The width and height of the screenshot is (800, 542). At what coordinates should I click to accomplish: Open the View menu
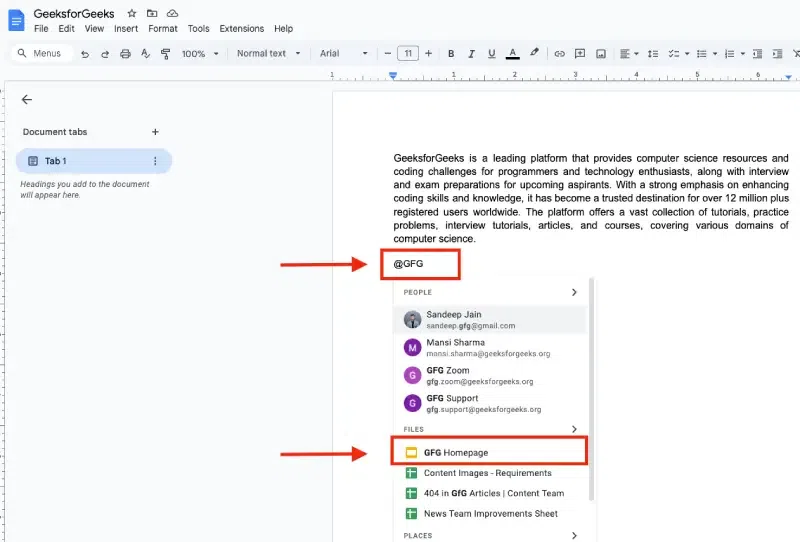tap(94, 29)
